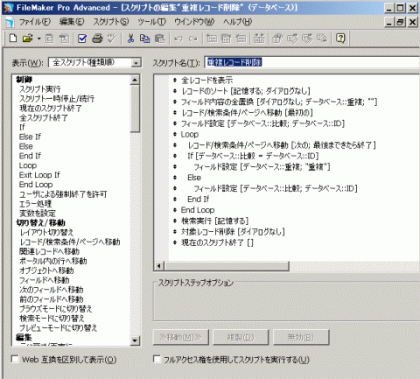Open the ファイル(F) menu

35,22
